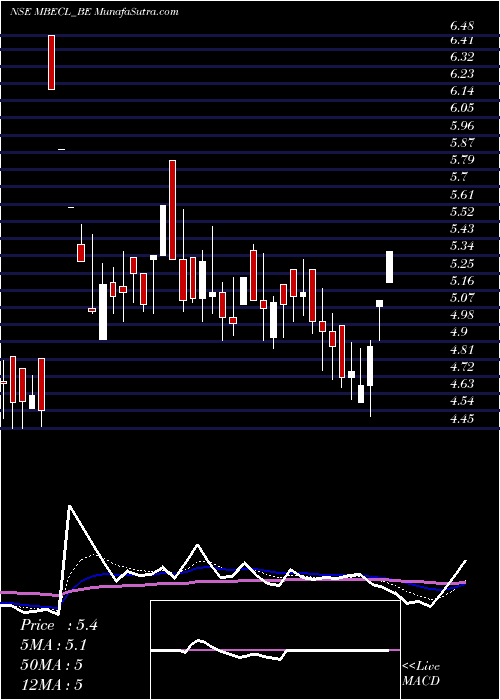Click the 6.48 price axis label
The height and width of the screenshot is (700, 500).
[x=462, y=26]
